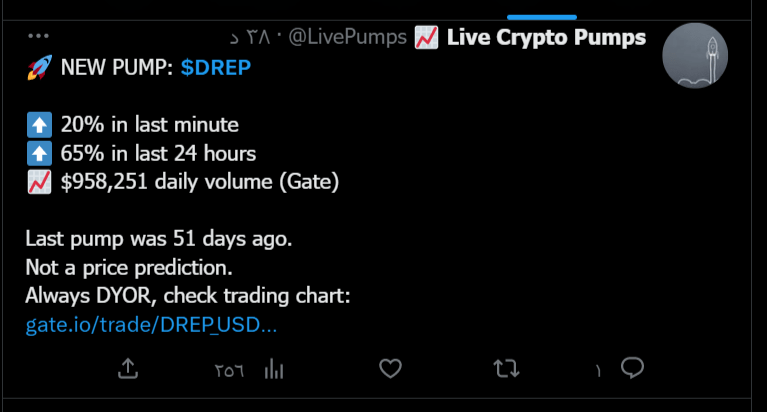Screen dimensions: 767x412
Task: Open the @LivePumps handle profile
Action: point(347,37)
